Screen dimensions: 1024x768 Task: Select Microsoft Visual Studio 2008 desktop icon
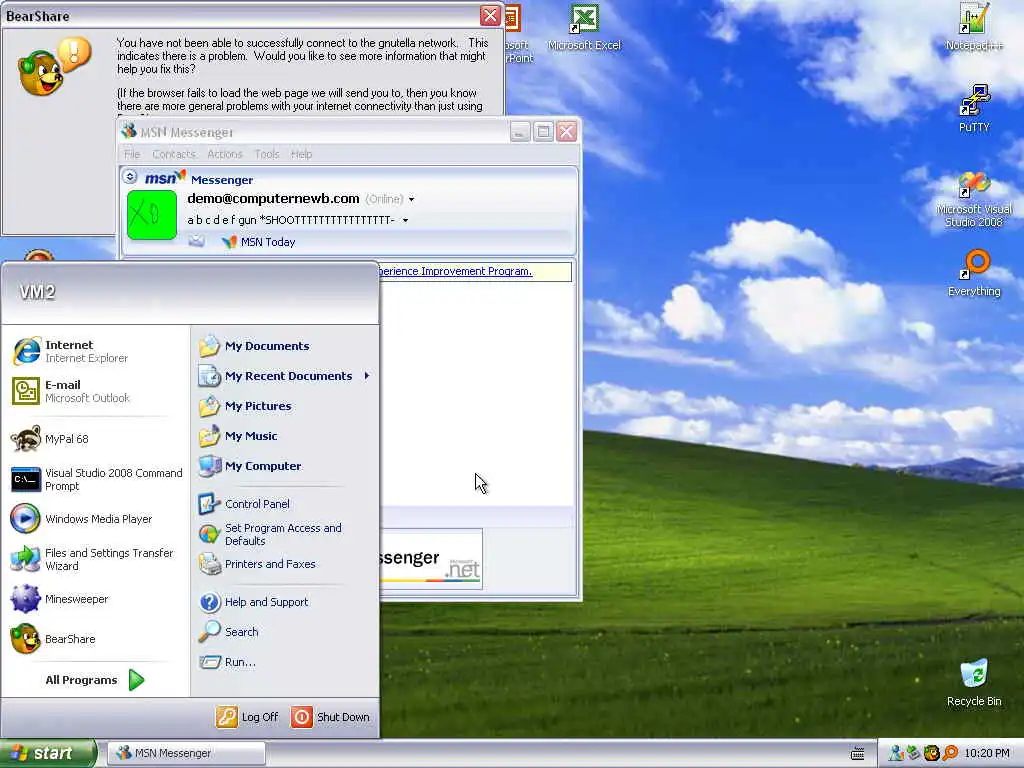pos(974,199)
